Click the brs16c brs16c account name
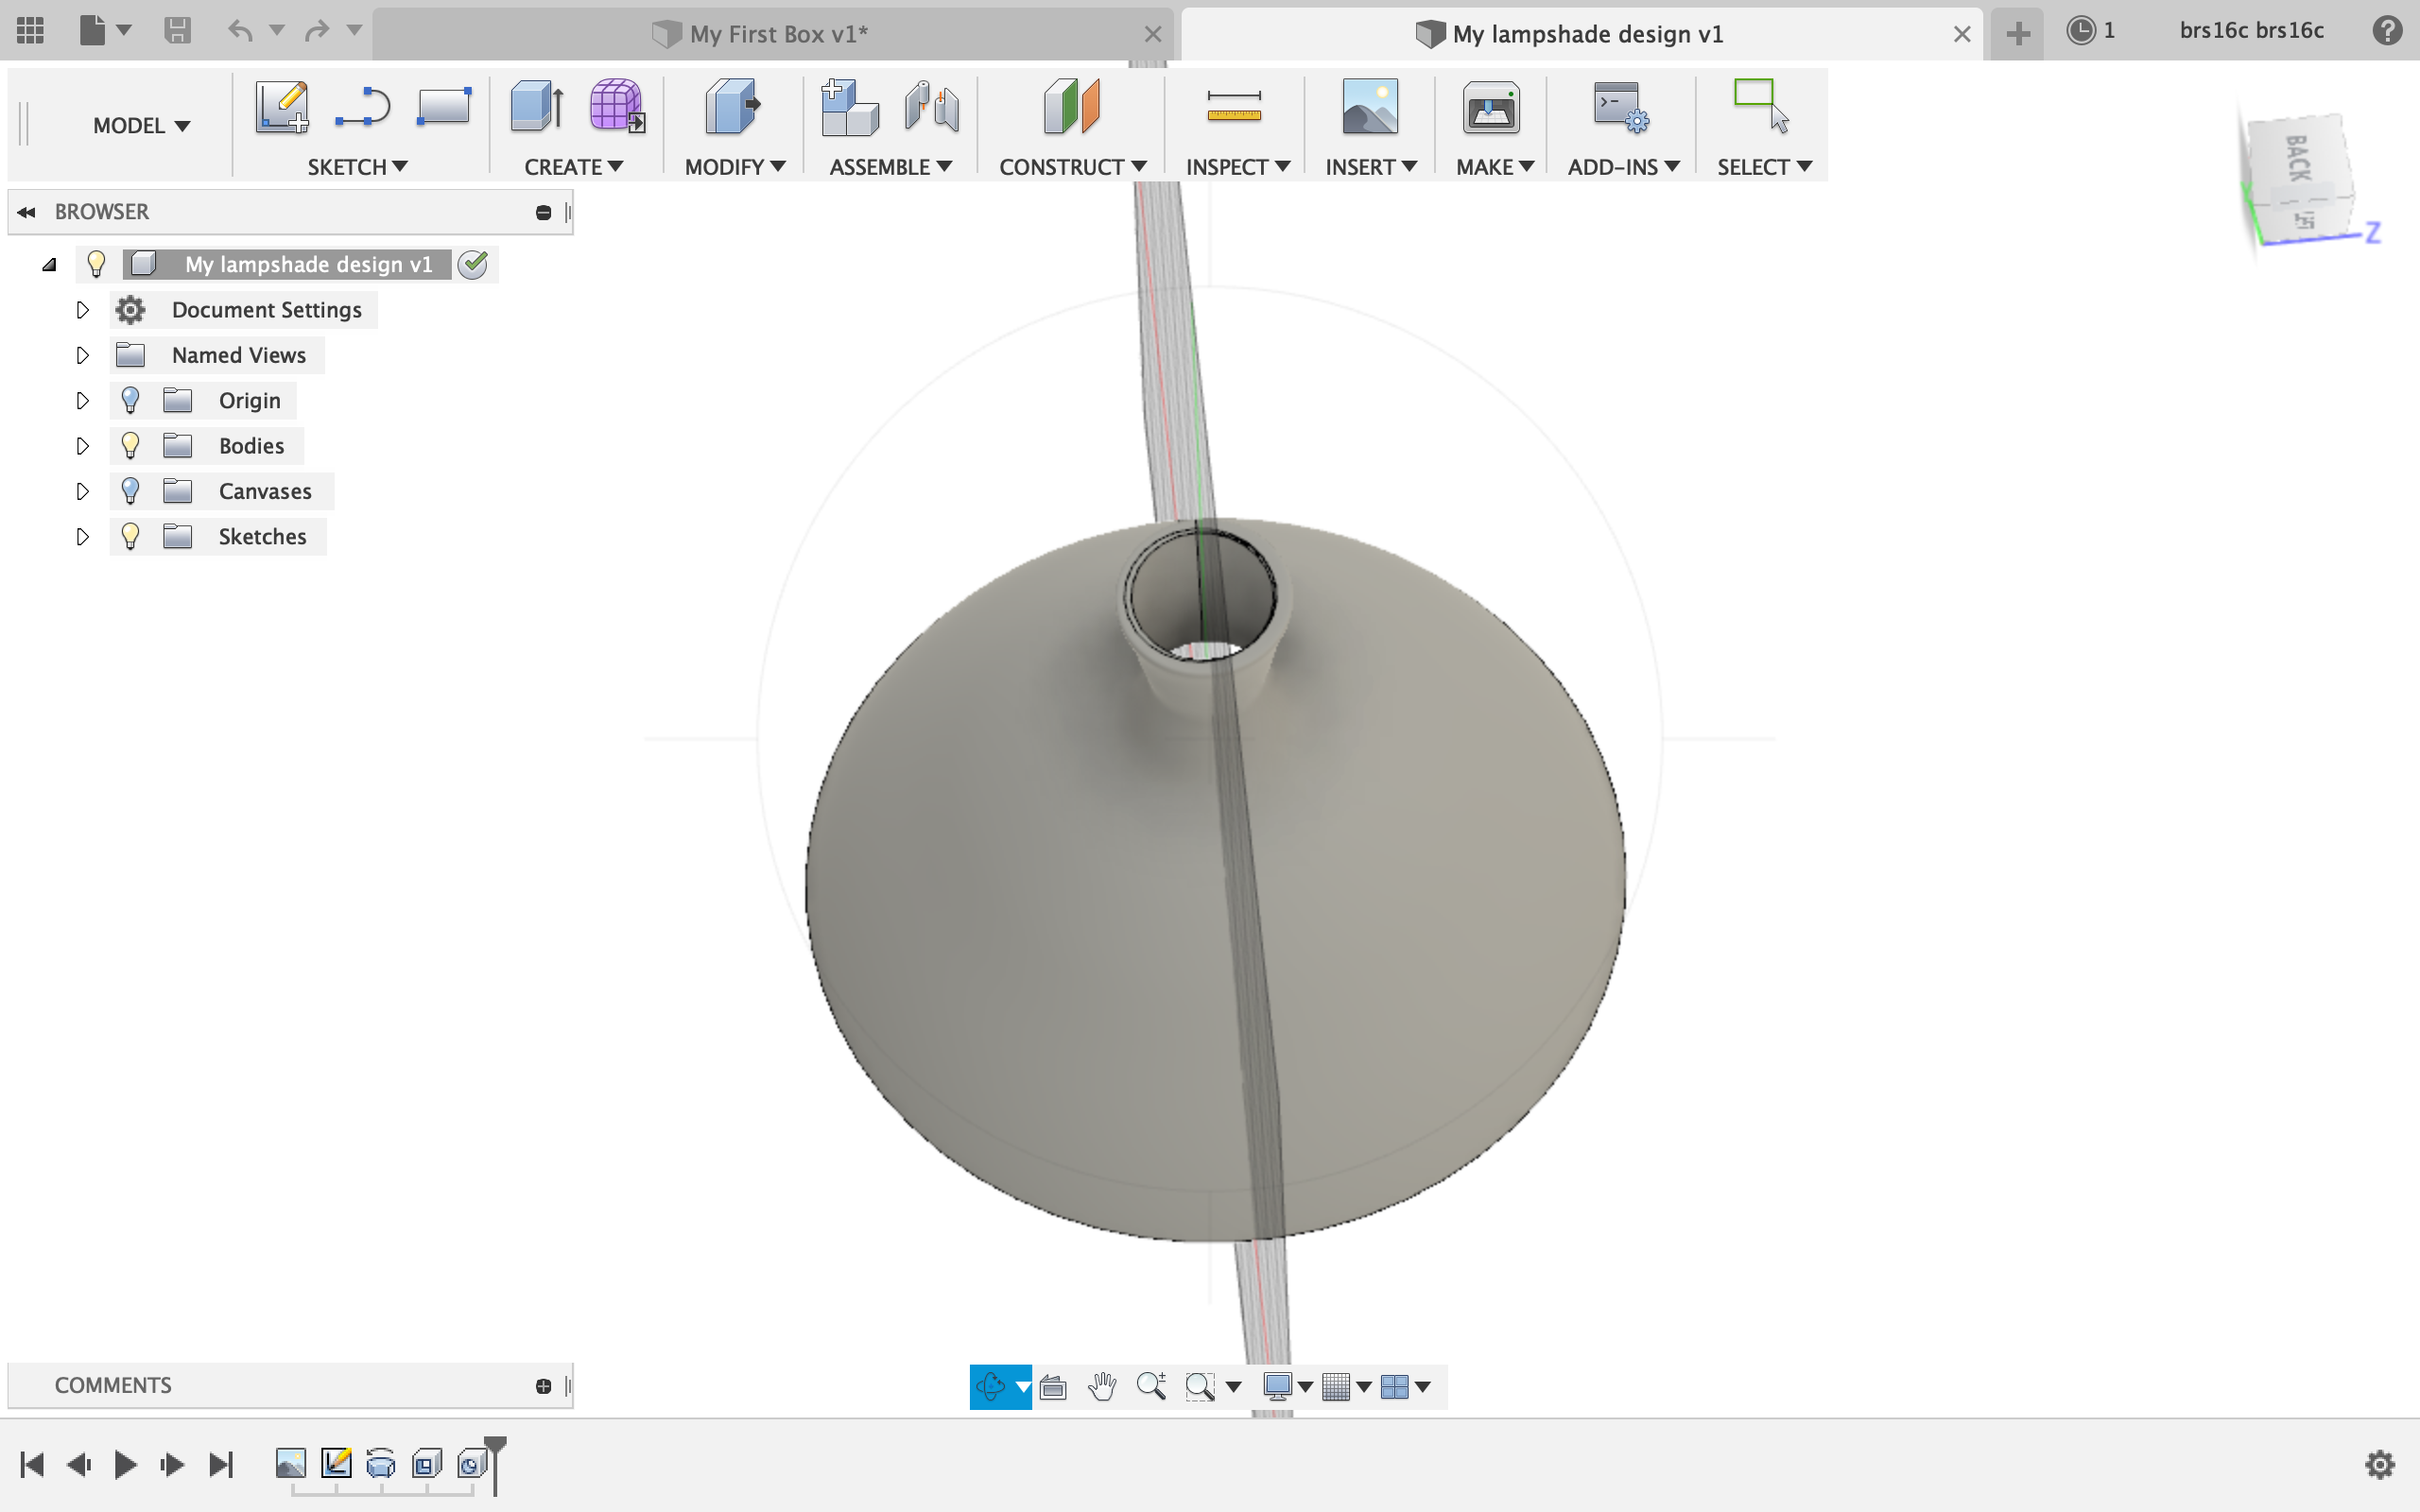Image resolution: width=2420 pixels, height=1512 pixels. pyautogui.click(x=2251, y=31)
